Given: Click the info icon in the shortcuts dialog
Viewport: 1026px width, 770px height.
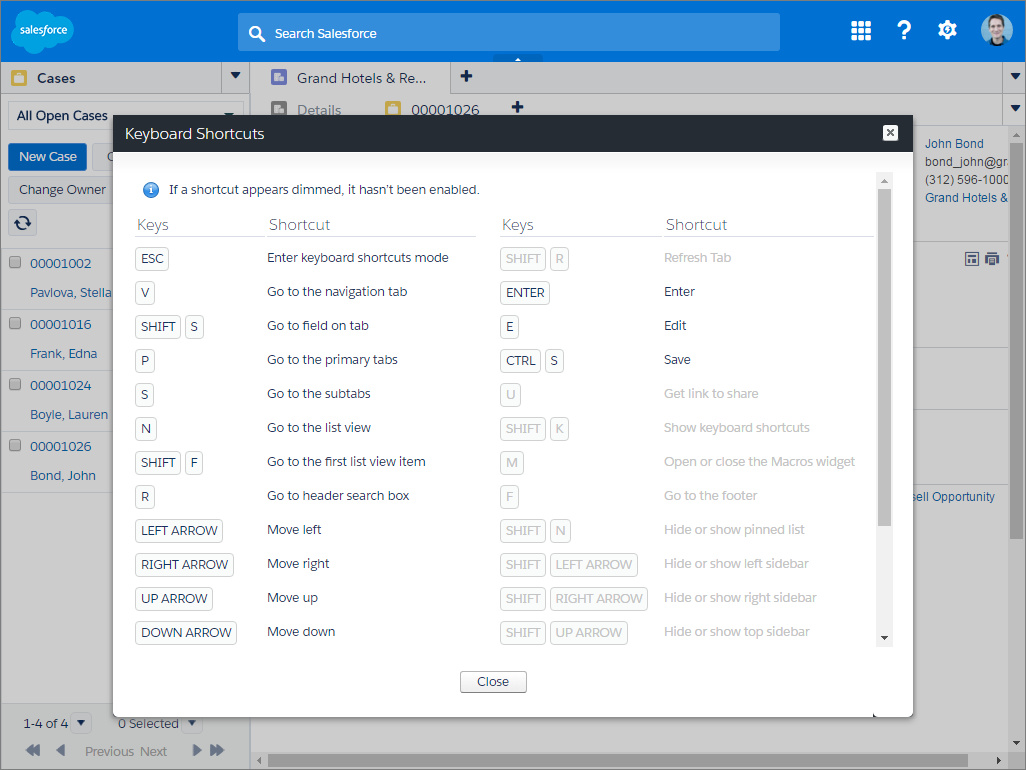Looking at the screenshot, I should point(150,190).
